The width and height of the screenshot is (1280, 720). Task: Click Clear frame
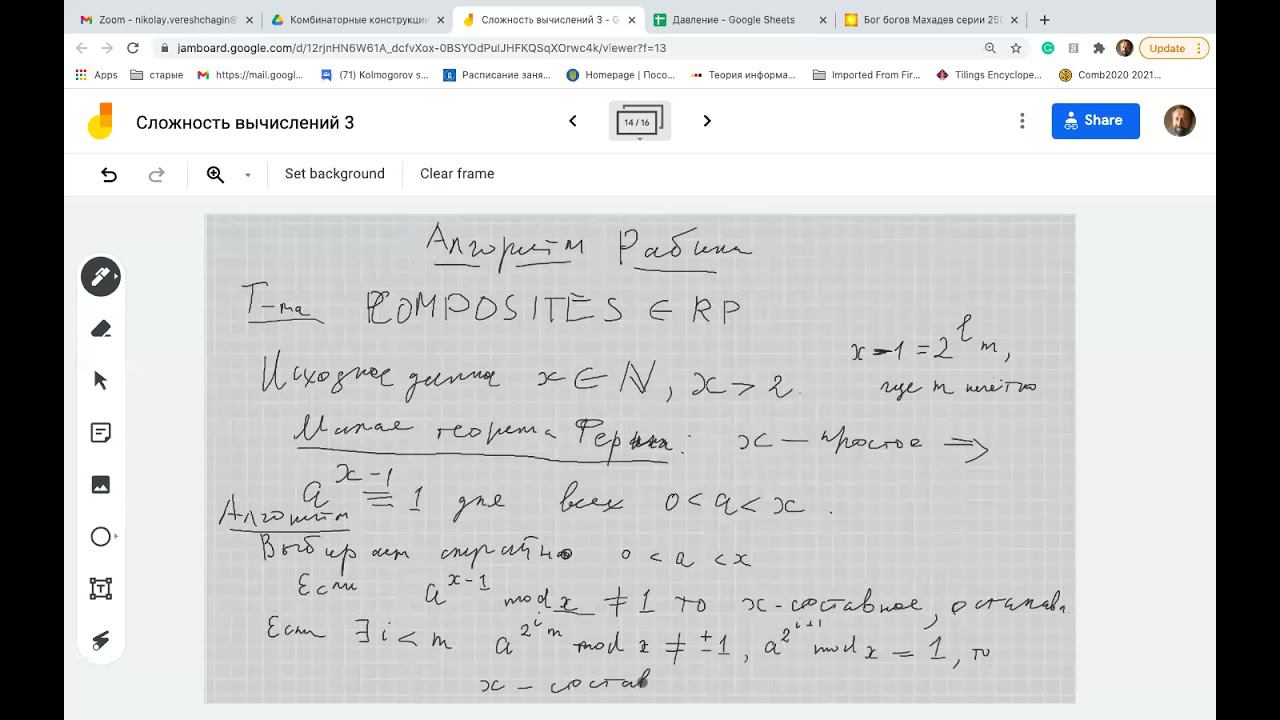click(x=457, y=174)
